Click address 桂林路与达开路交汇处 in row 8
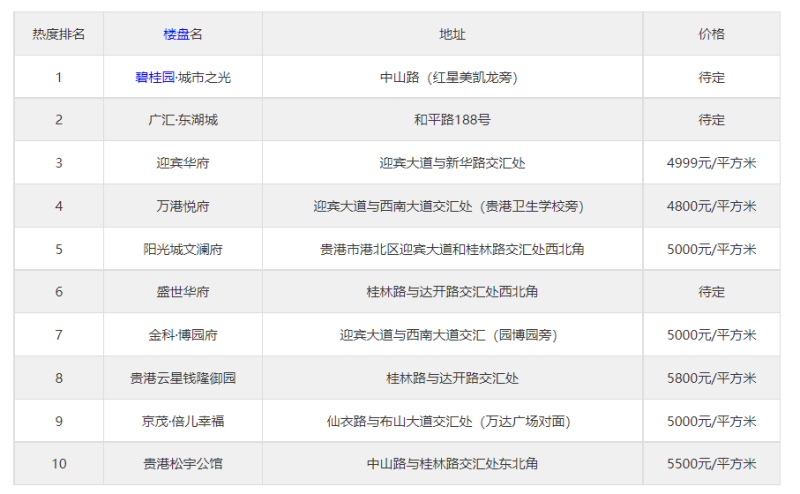 click(452, 378)
